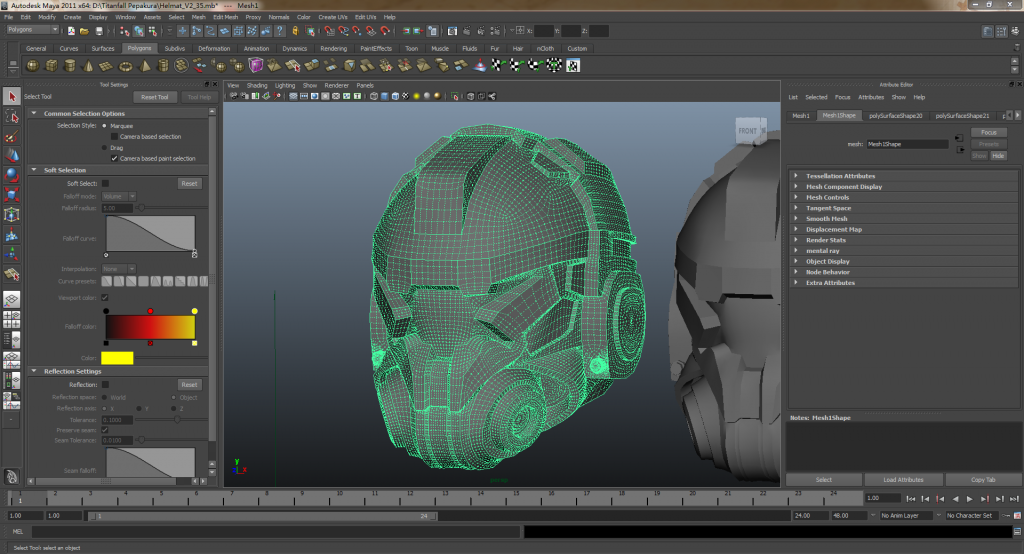Switch to the Rendering shelf tab
The width and height of the screenshot is (1024, 554).
pos(335,48)
